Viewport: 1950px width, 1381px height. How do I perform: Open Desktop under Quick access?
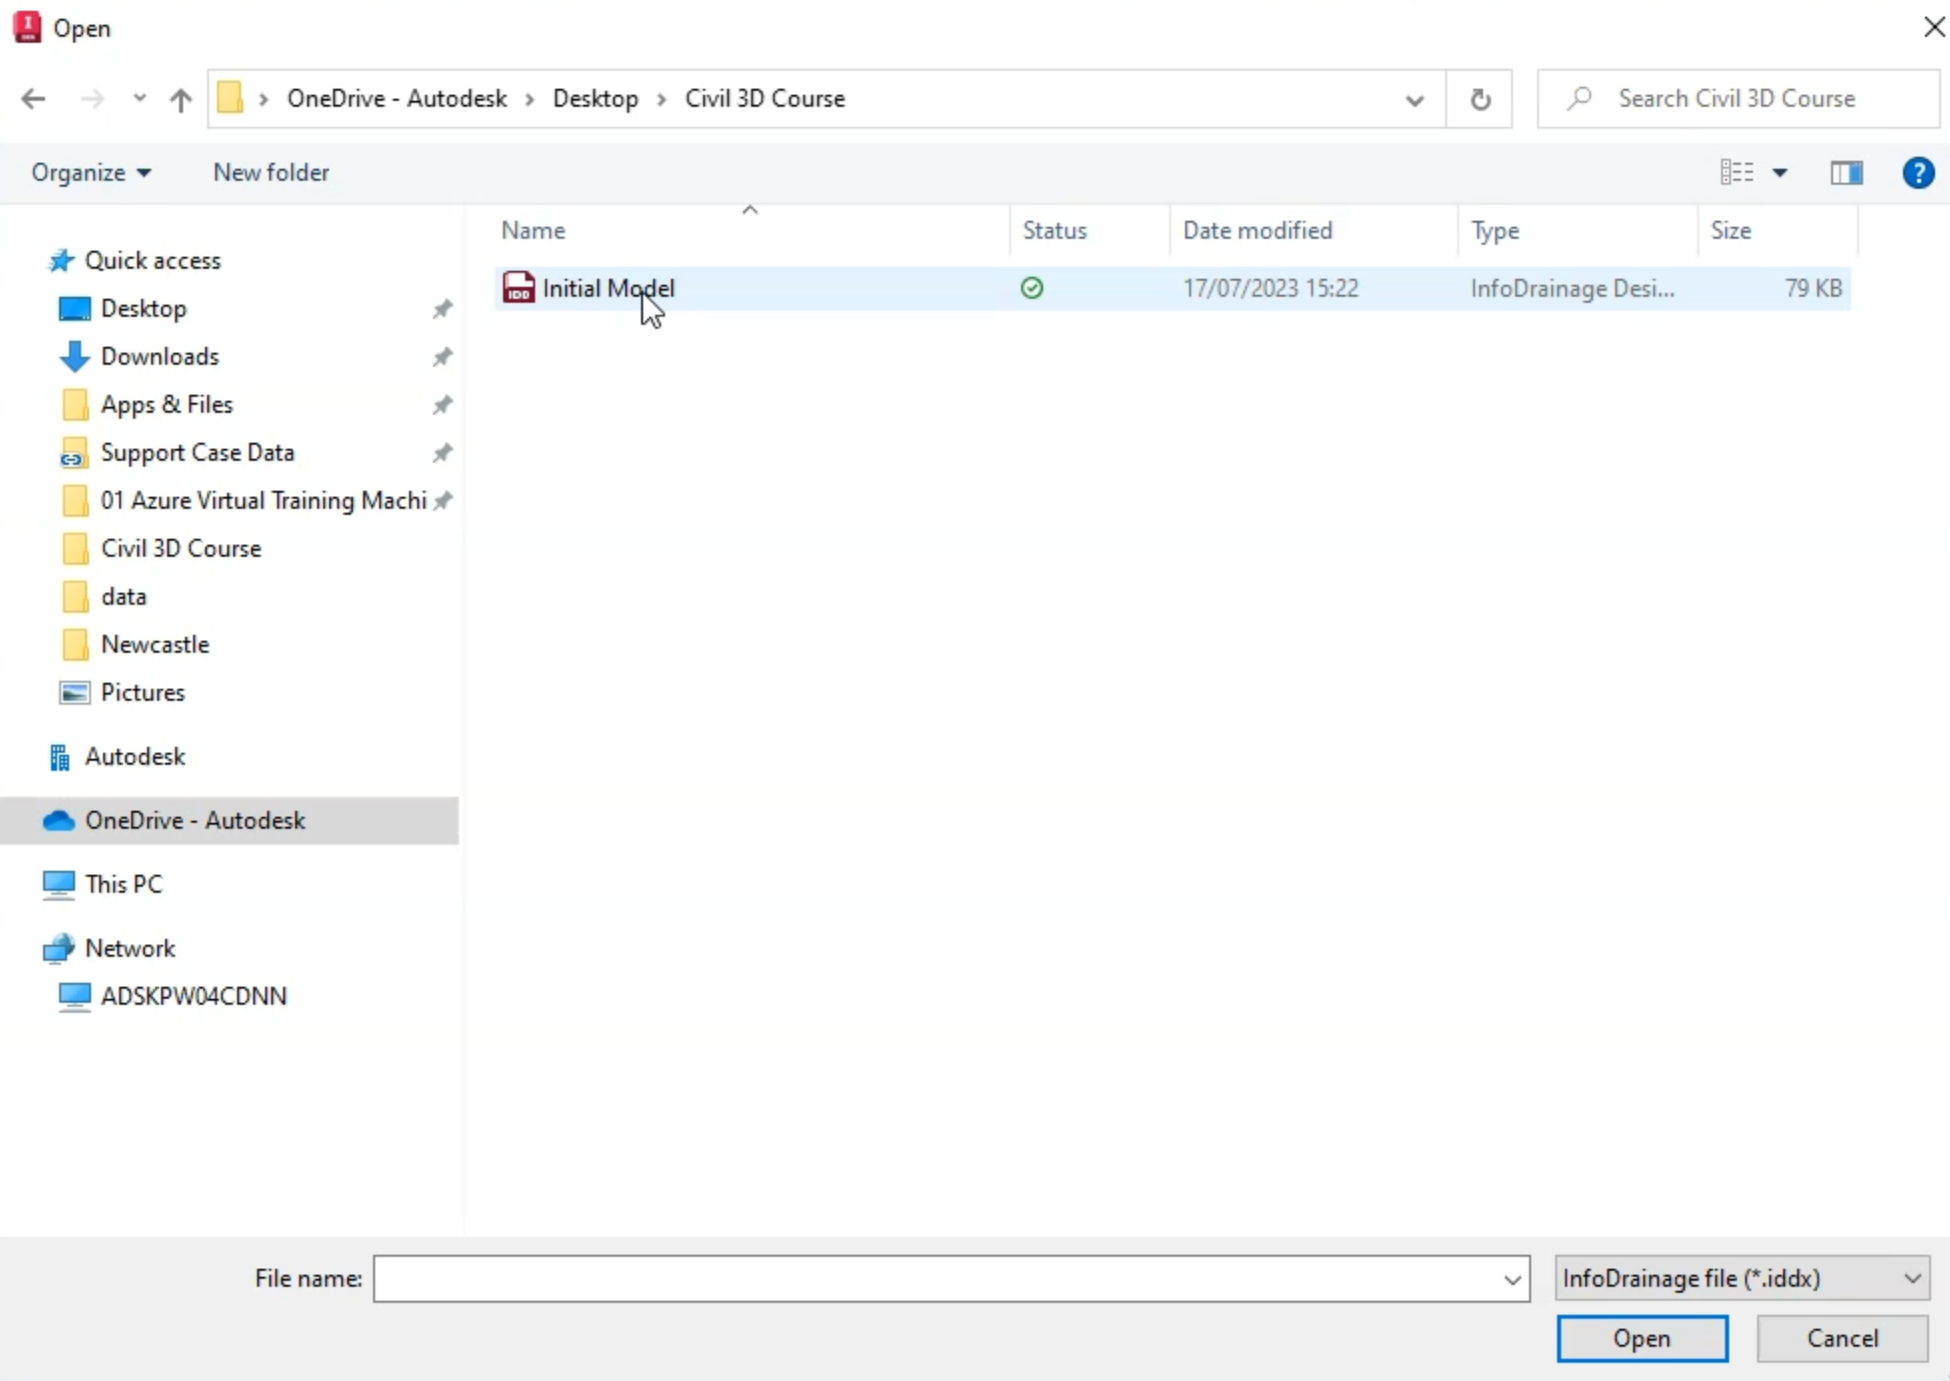[x=143, y=308]
